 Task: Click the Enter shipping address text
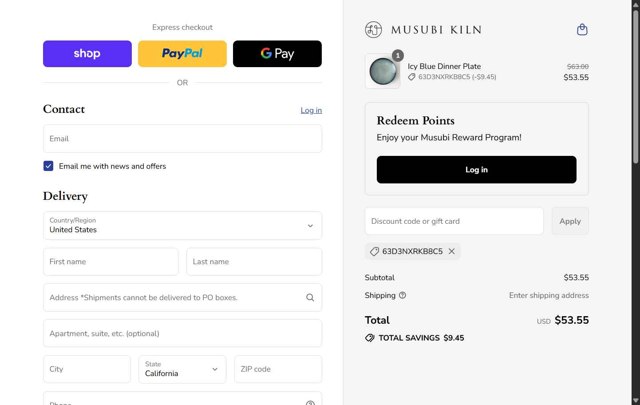[x=549, y=295]
